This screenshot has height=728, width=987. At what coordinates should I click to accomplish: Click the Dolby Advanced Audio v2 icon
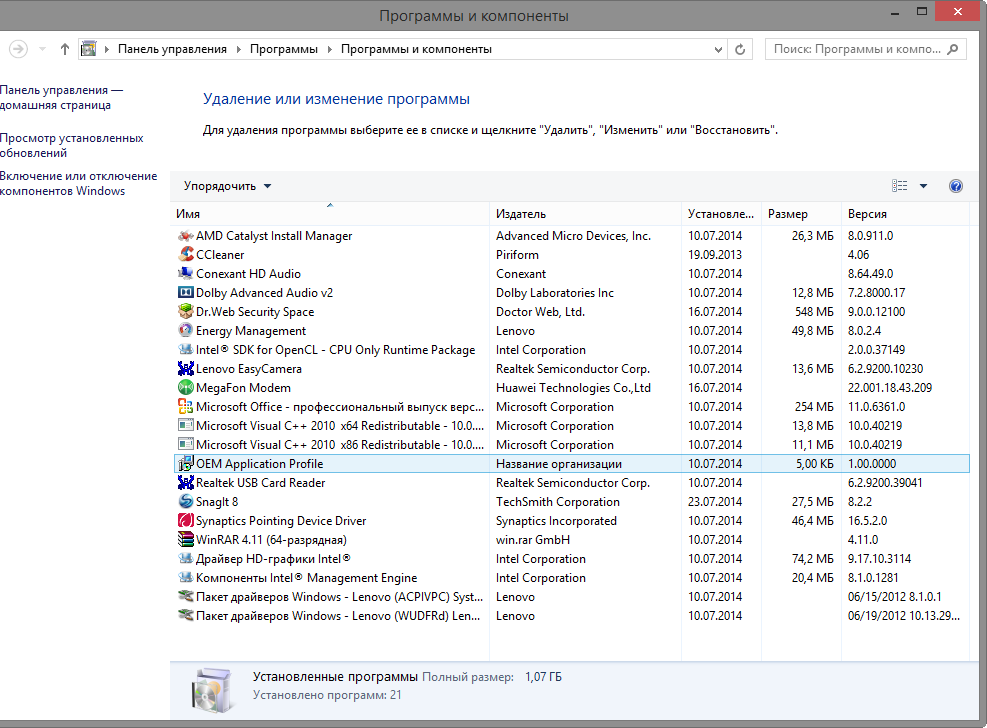(186, 293)
